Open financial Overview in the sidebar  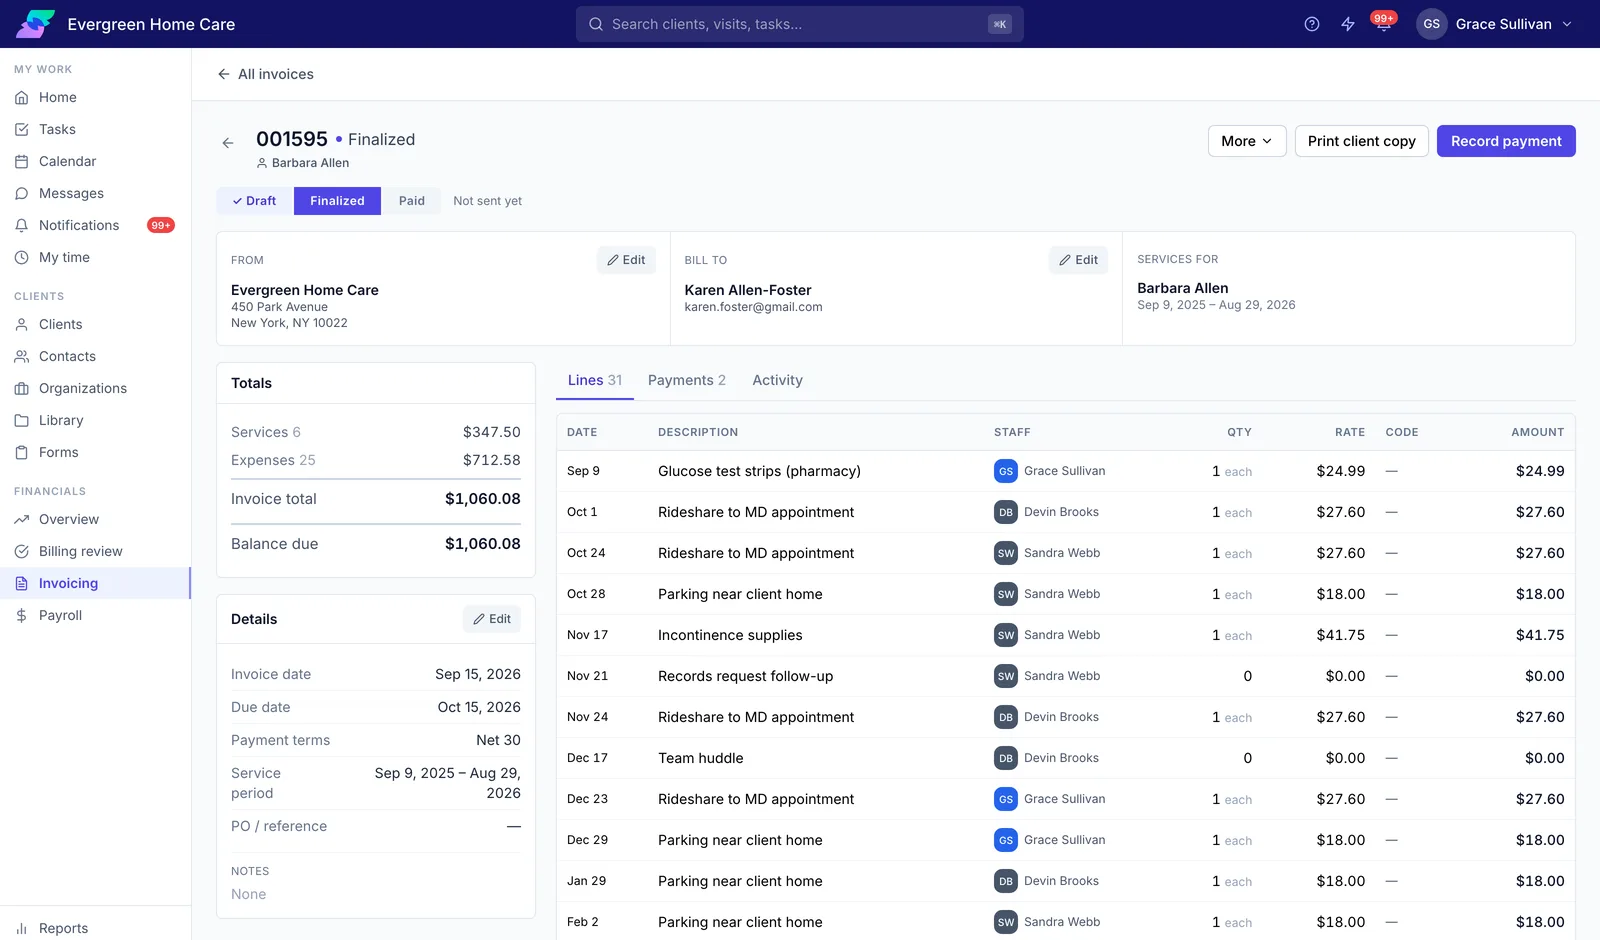tap(95, 519)
